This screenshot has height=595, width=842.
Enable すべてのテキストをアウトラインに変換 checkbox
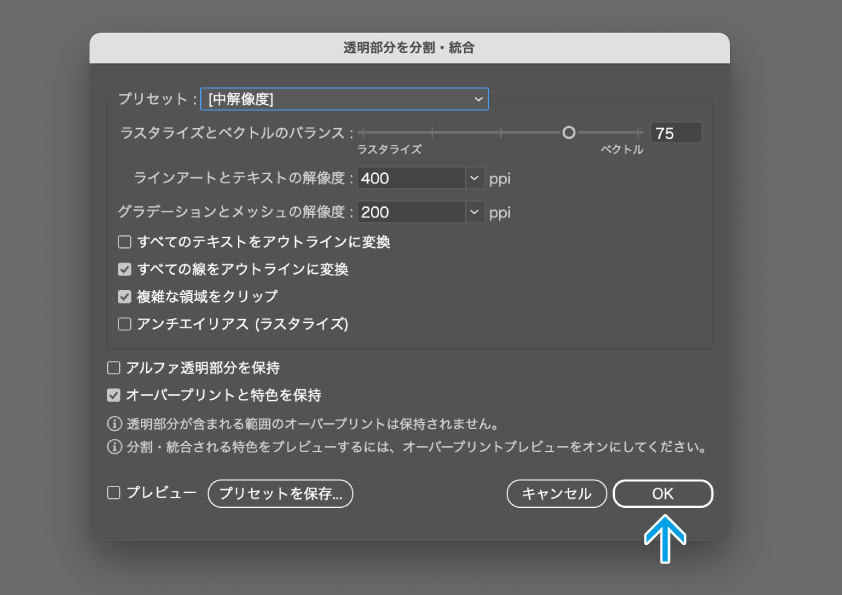[125, 242]
